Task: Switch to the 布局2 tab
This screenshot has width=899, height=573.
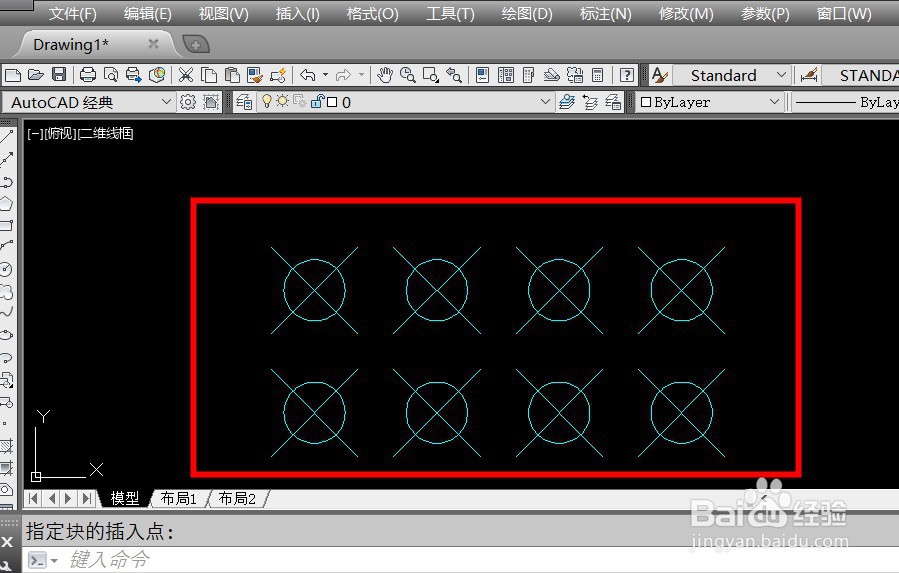Action: click(237, 498)
